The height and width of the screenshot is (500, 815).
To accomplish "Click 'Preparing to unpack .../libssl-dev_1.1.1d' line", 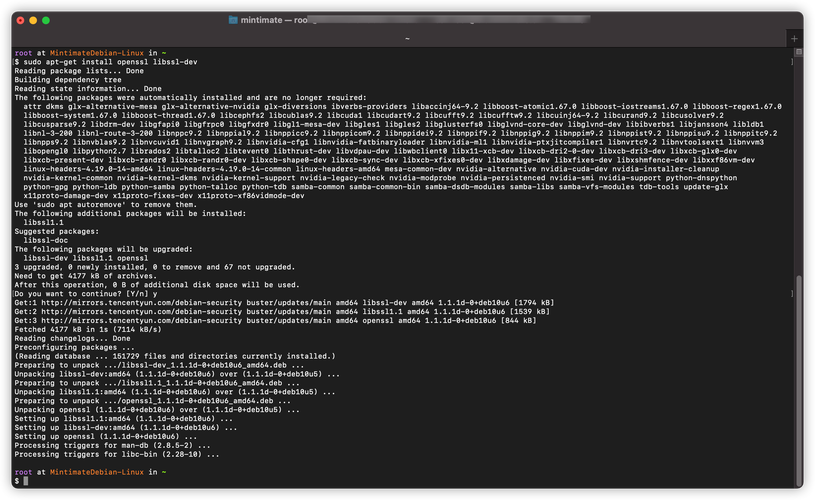I will (160, 365).
